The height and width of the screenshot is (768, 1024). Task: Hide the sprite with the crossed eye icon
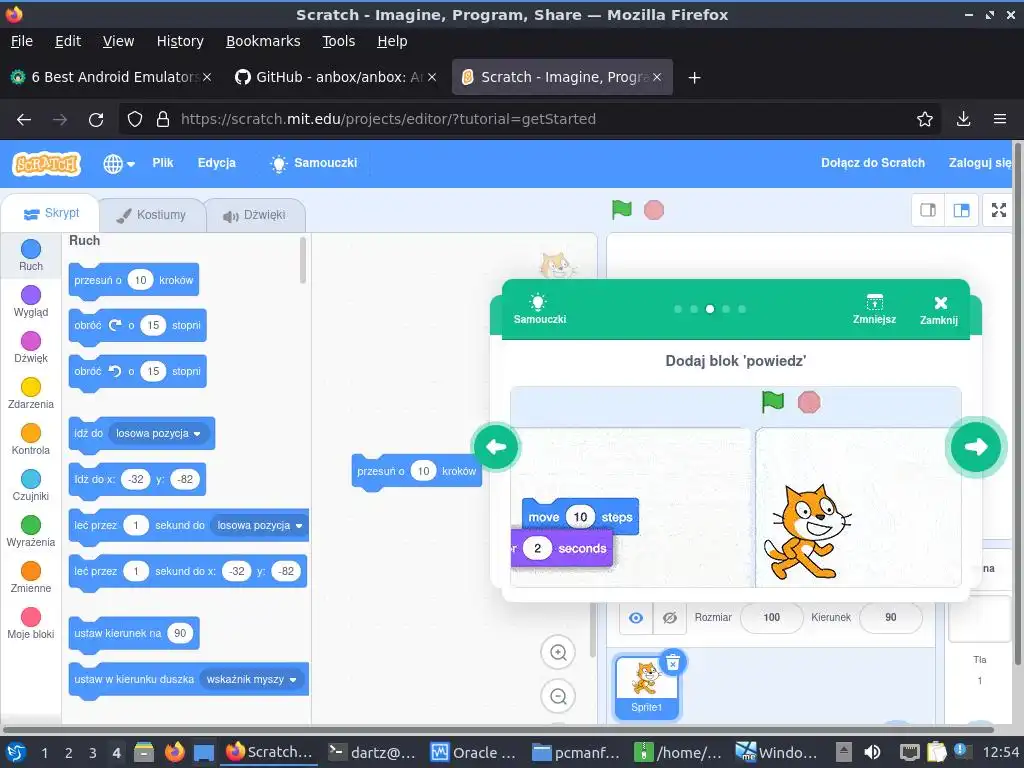[669, 617]
